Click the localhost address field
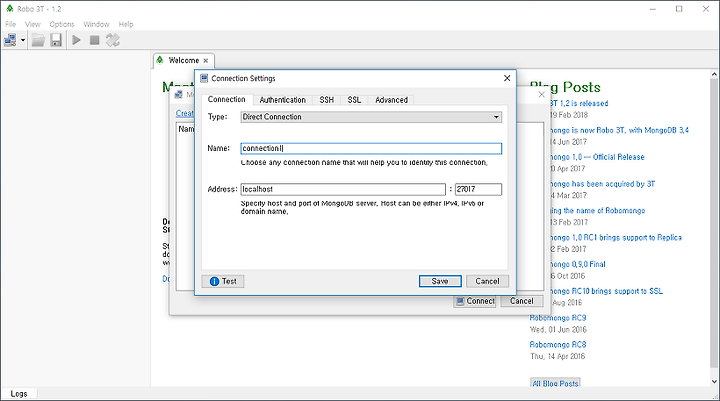 pos(343,189)
